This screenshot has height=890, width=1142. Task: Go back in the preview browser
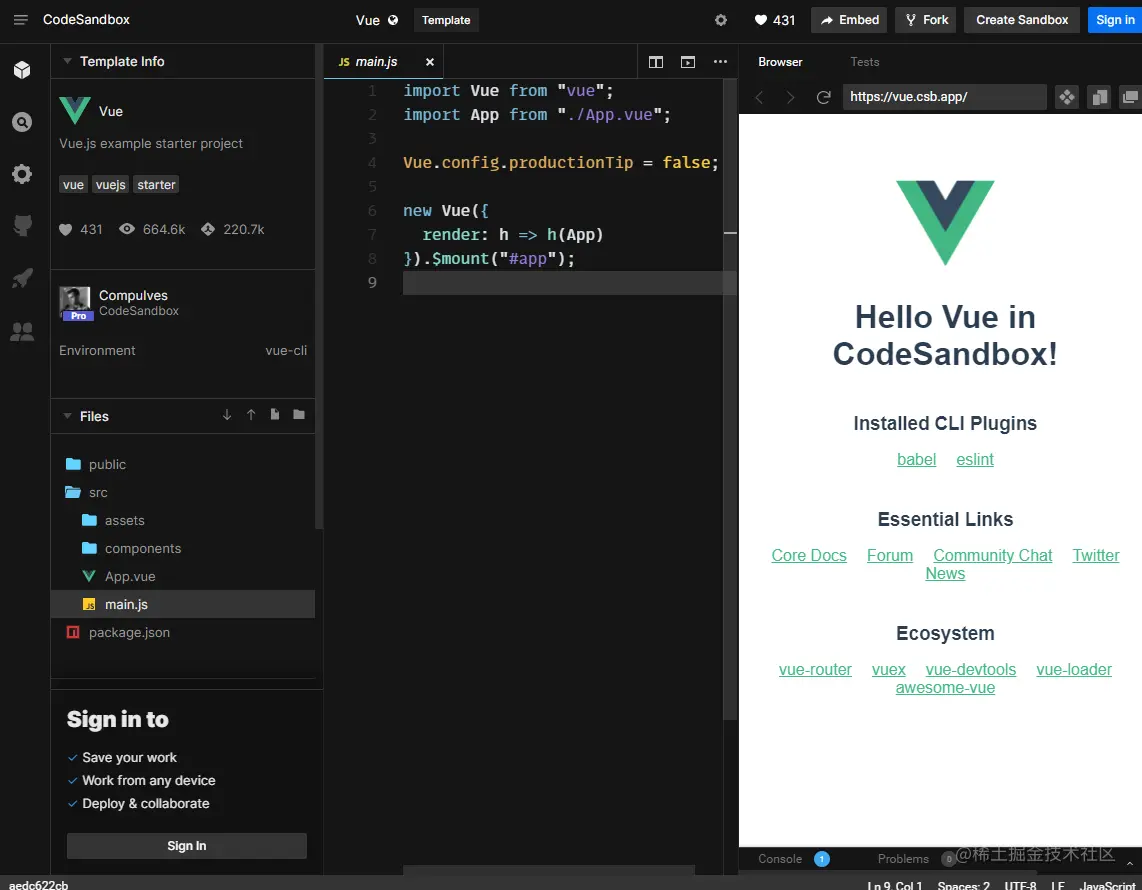coord(759,97)
